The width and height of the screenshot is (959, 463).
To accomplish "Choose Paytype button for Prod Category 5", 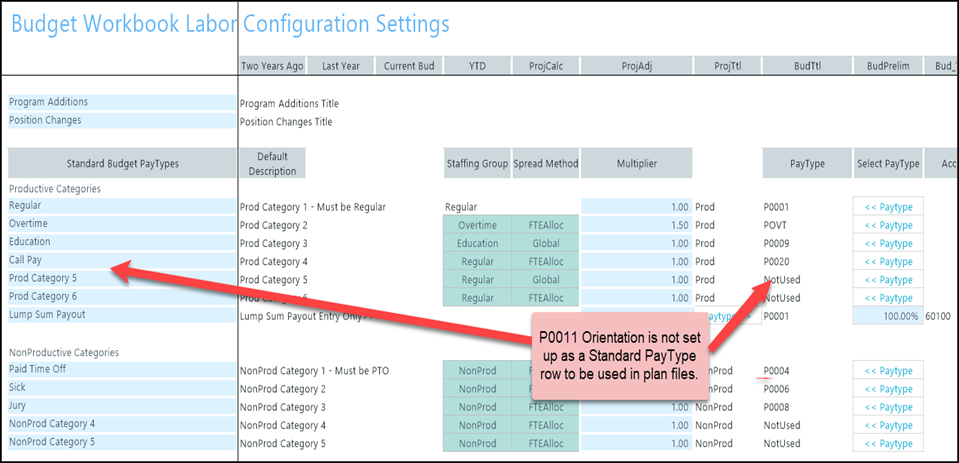I will coord(888,280).
